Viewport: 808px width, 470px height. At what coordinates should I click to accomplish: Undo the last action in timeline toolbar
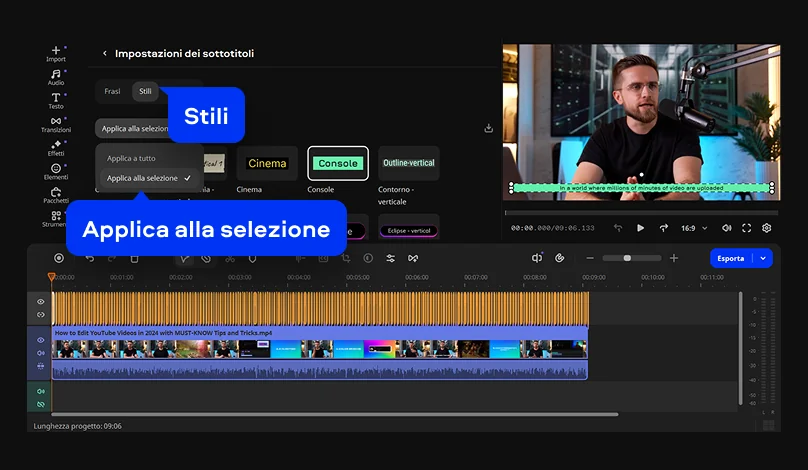90,258
